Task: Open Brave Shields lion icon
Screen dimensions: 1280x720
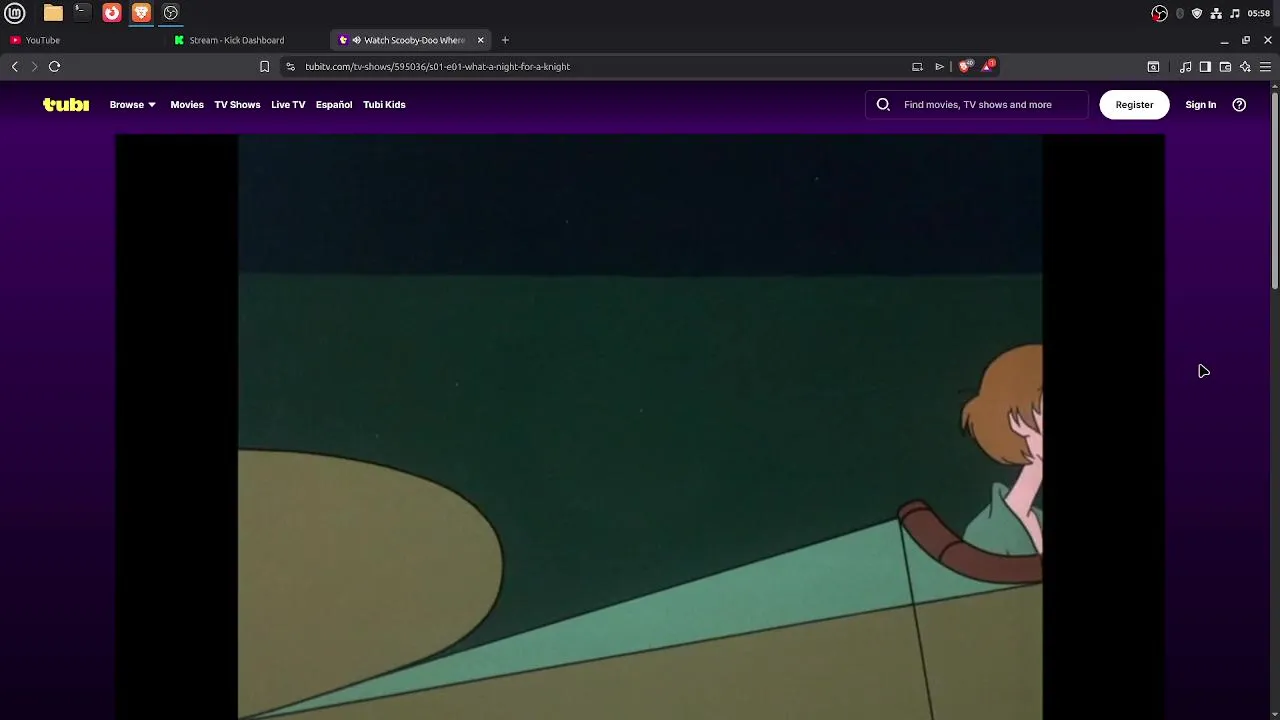Action: coord(964,66)
